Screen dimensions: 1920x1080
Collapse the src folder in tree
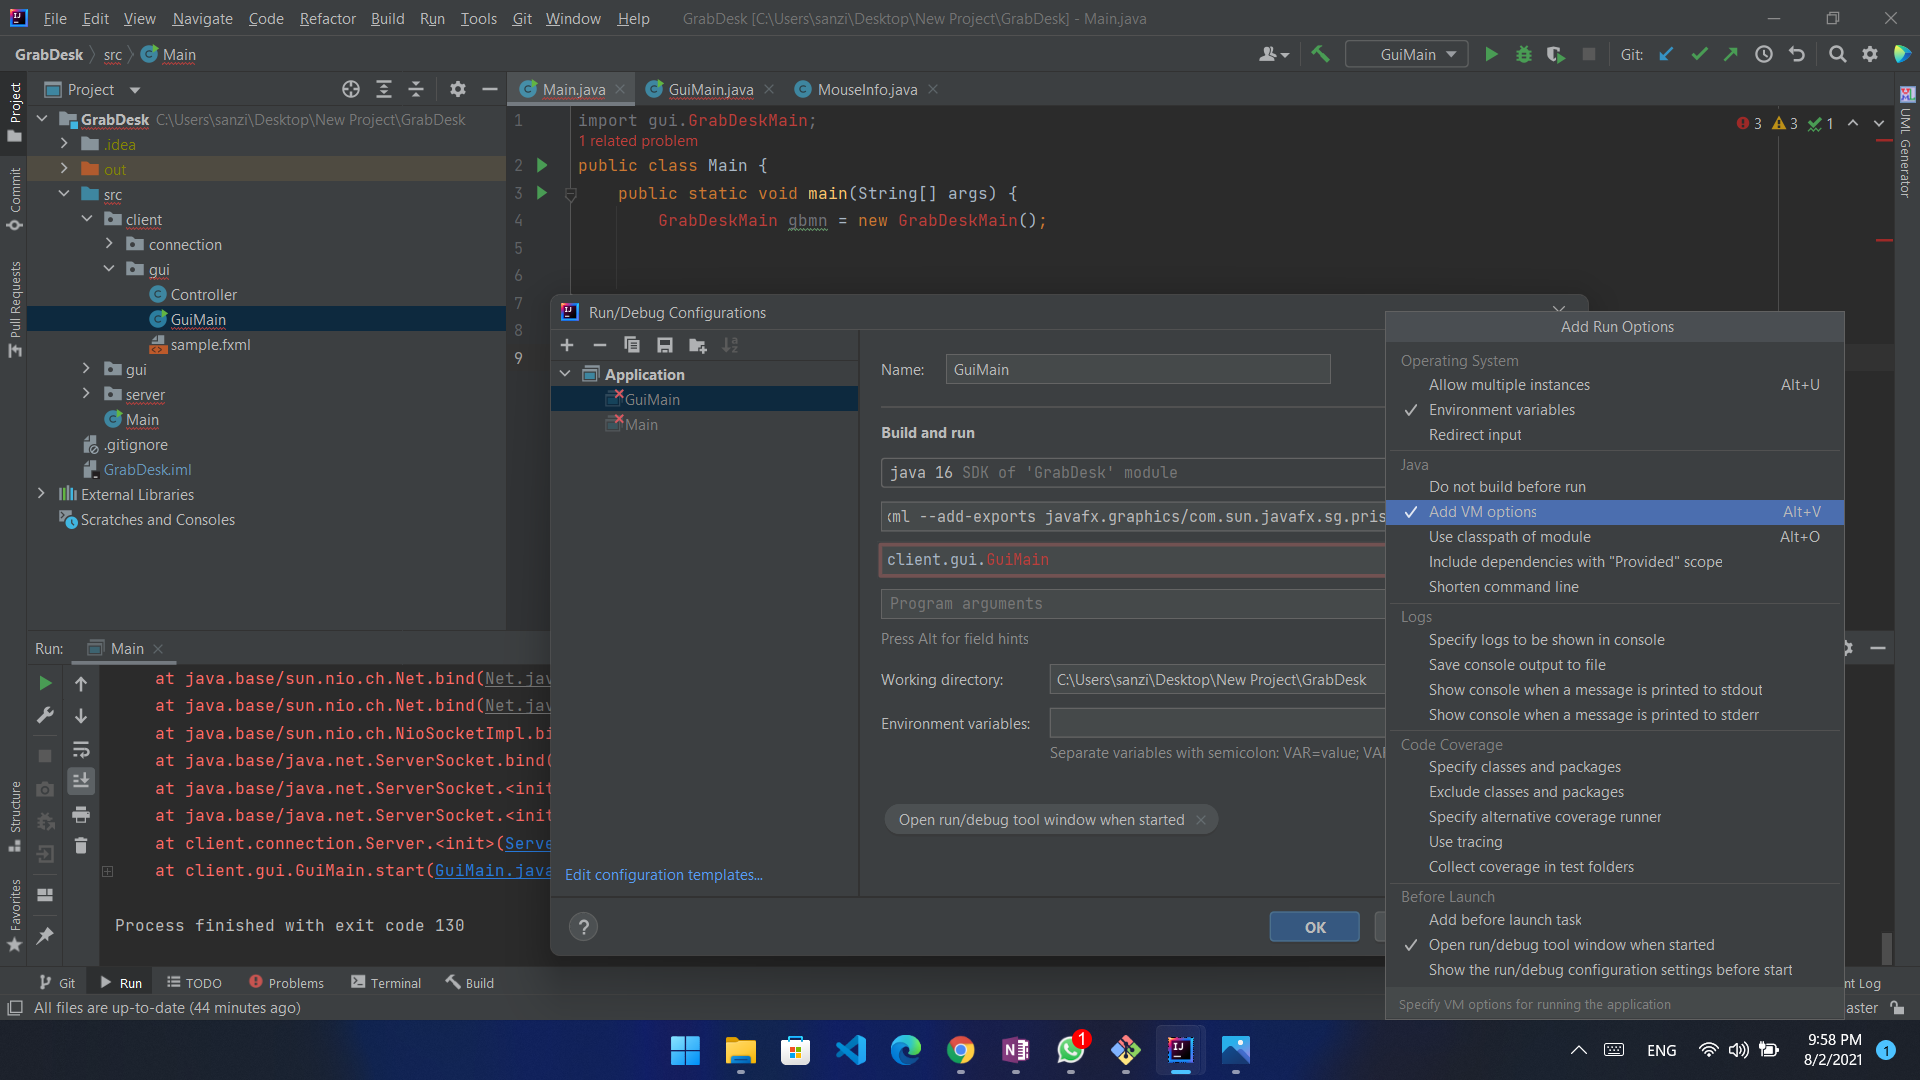point(64,194)
